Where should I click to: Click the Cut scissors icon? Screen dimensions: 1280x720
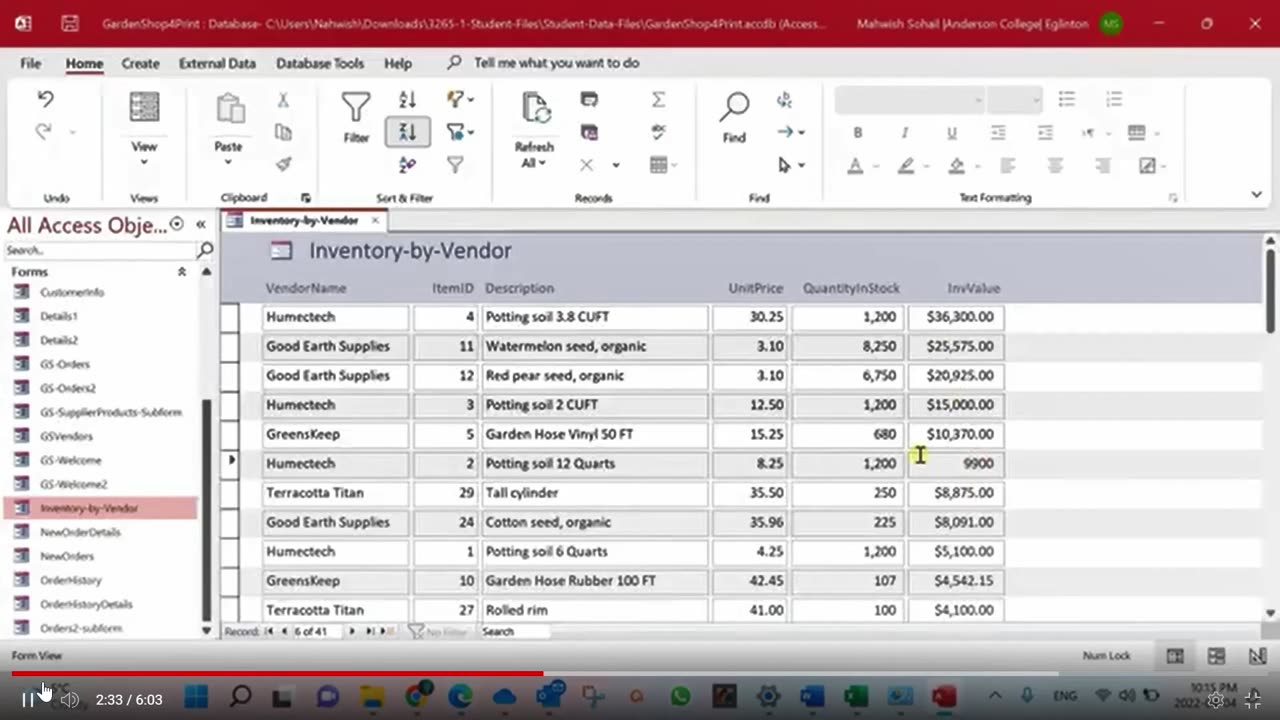(283, 100)
